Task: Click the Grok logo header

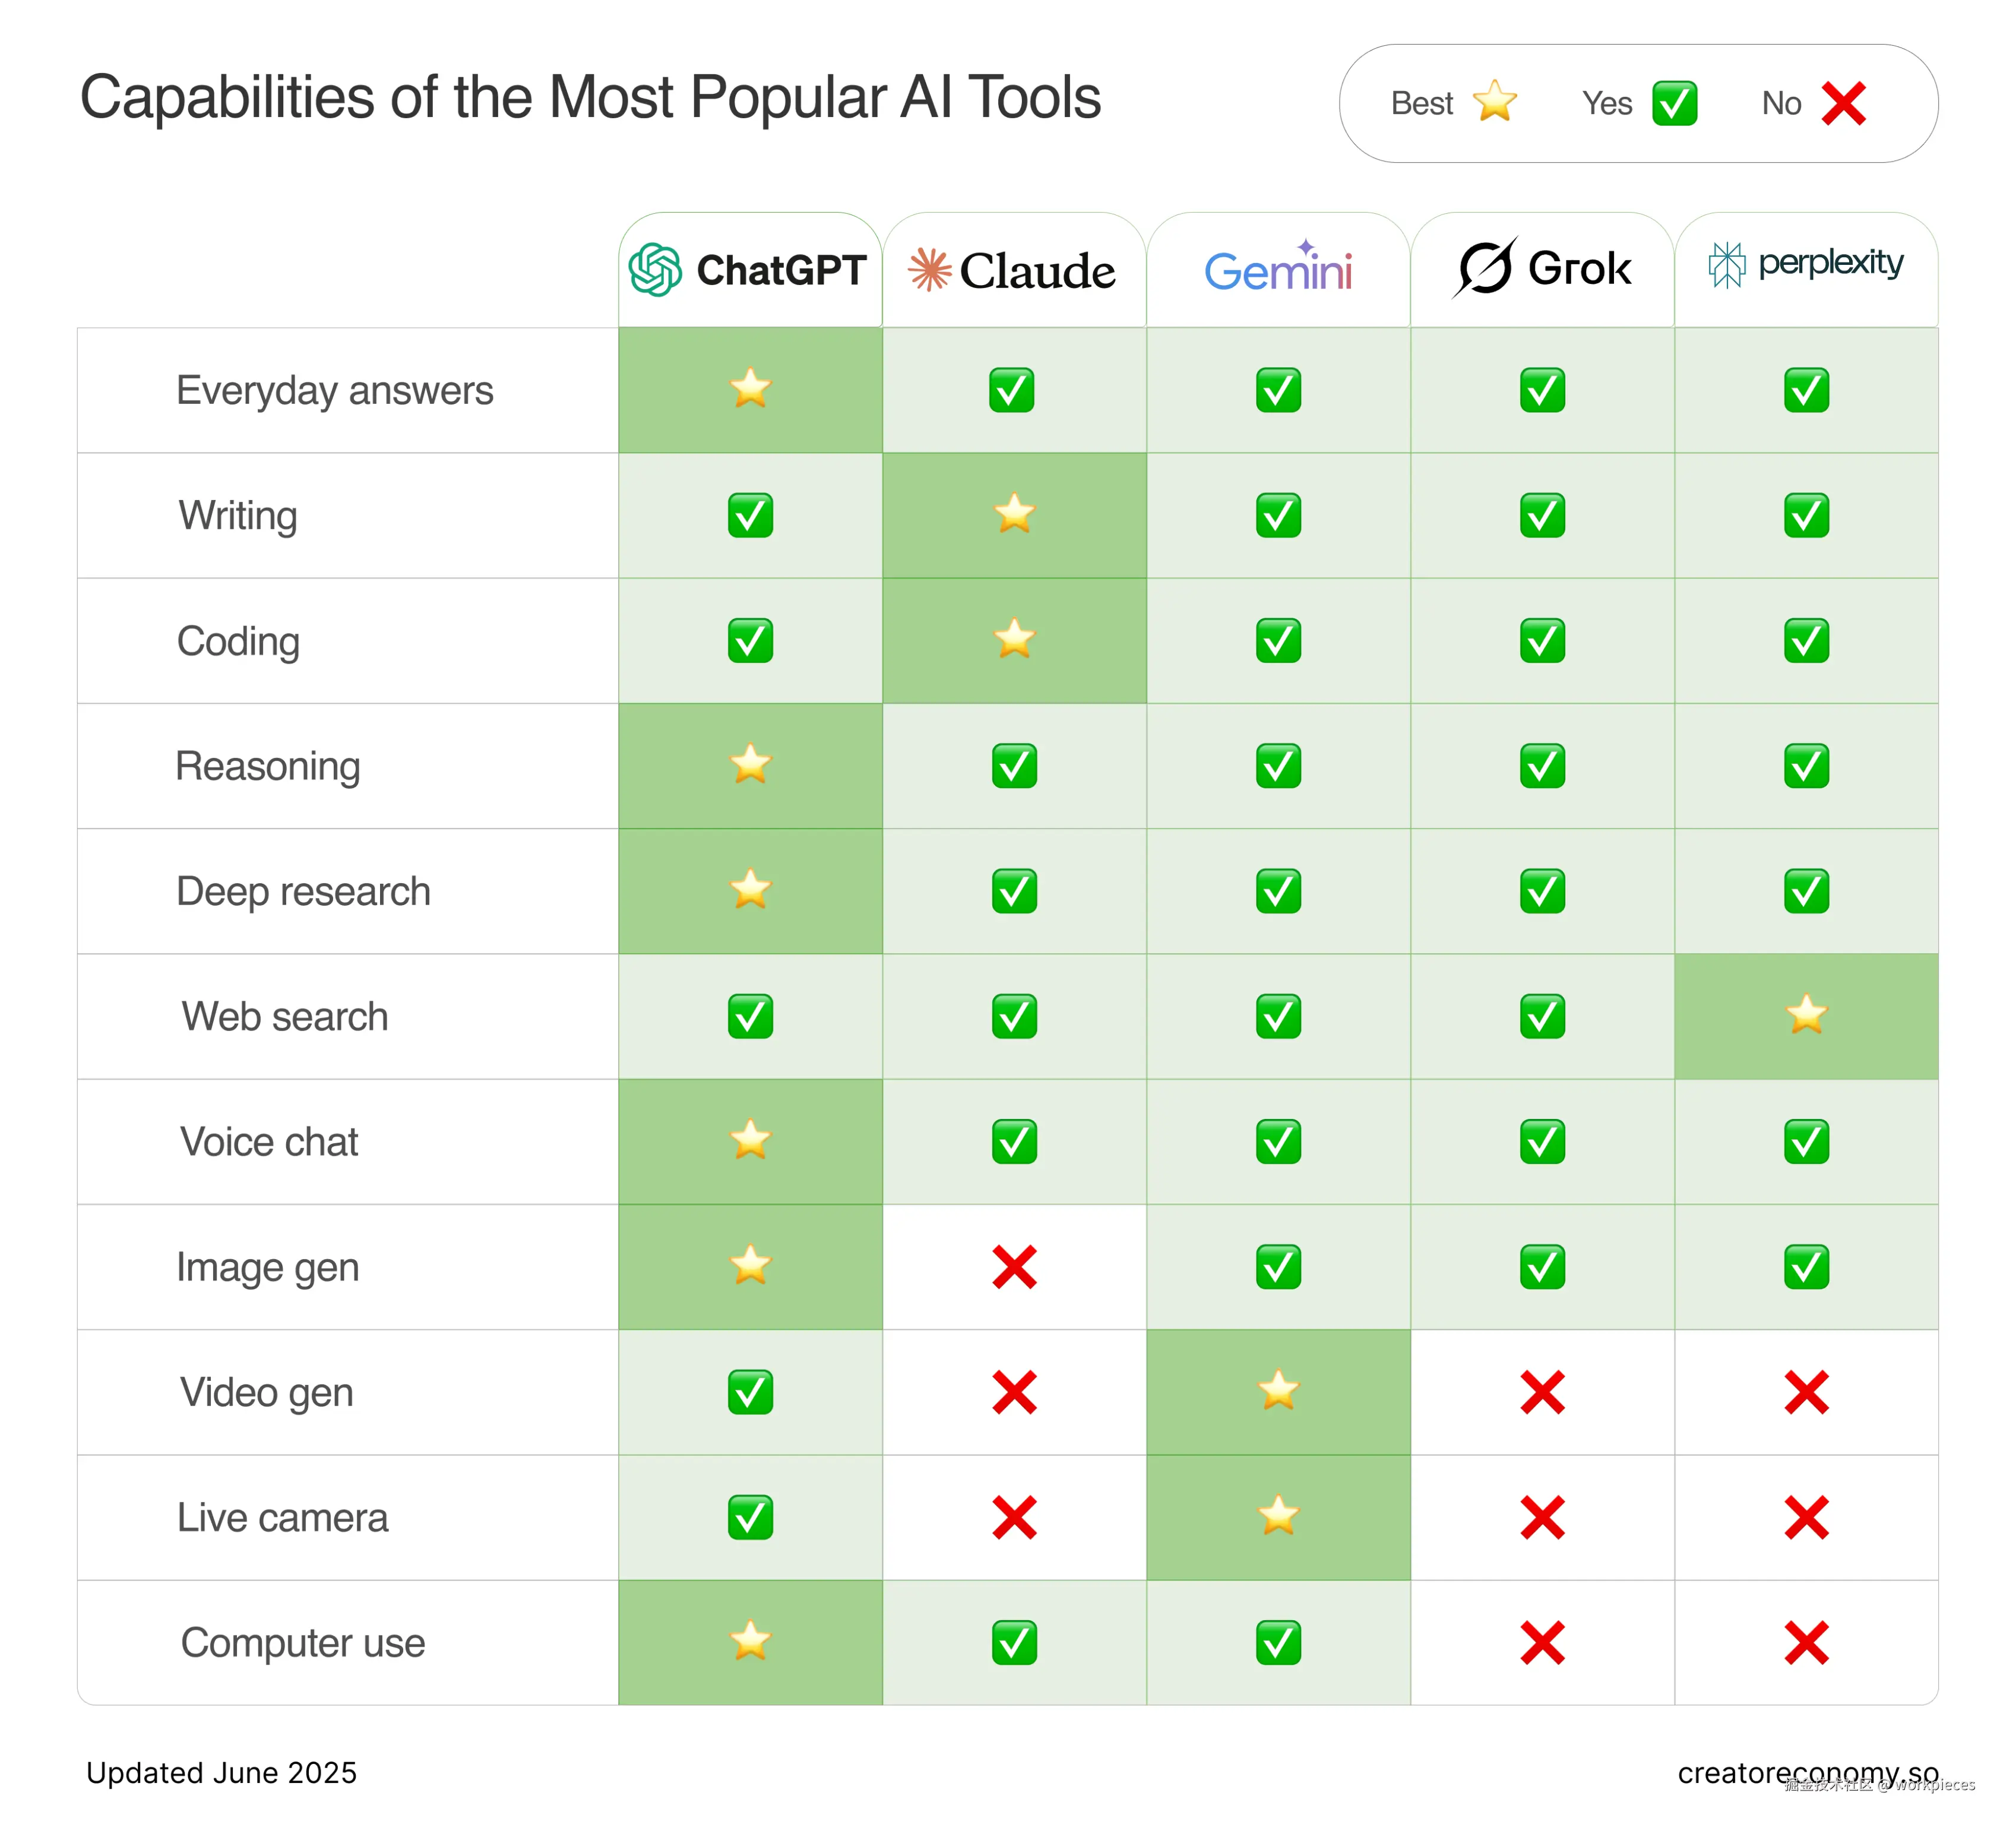Action: pos(1541,268)
